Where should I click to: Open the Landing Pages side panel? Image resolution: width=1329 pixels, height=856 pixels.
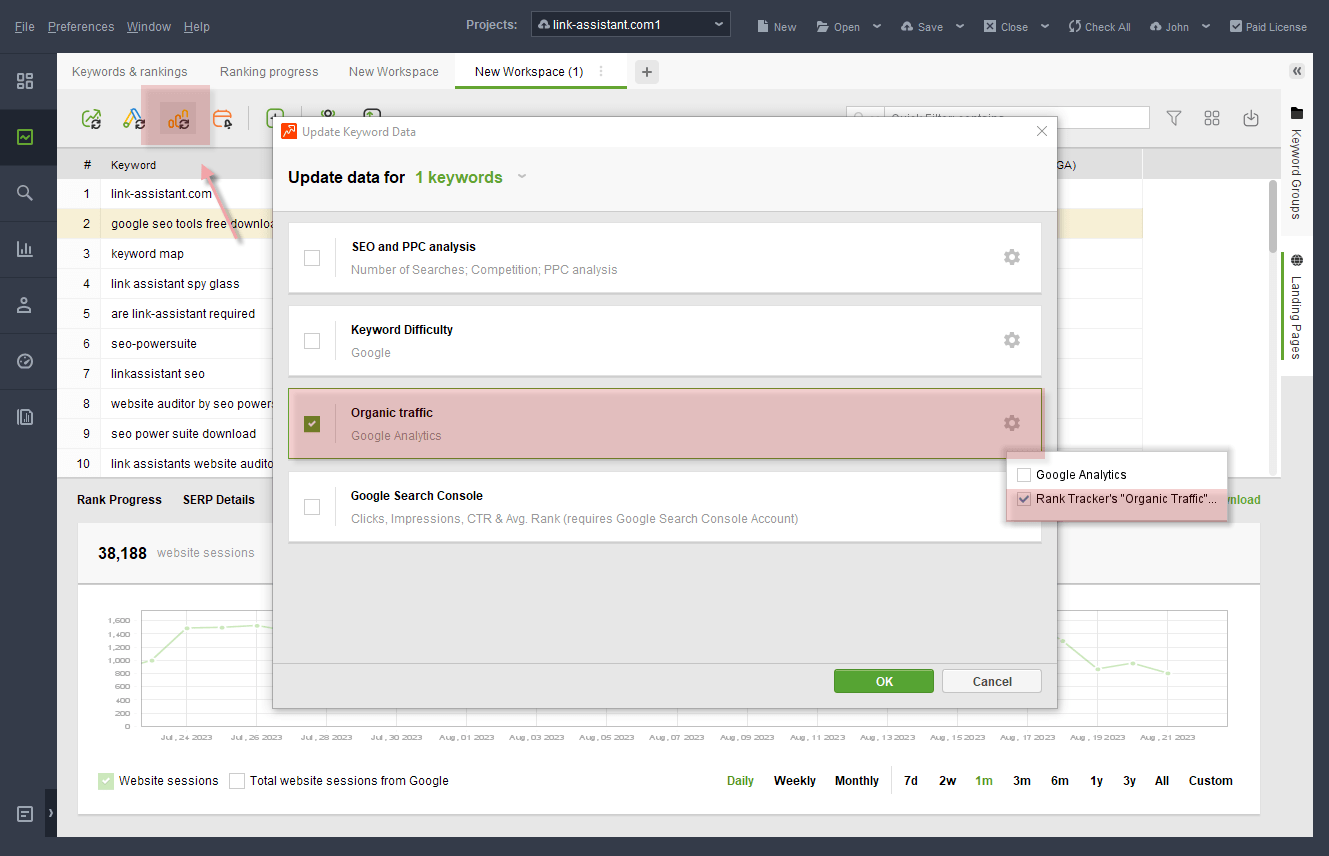click(x=1297, y=307)
